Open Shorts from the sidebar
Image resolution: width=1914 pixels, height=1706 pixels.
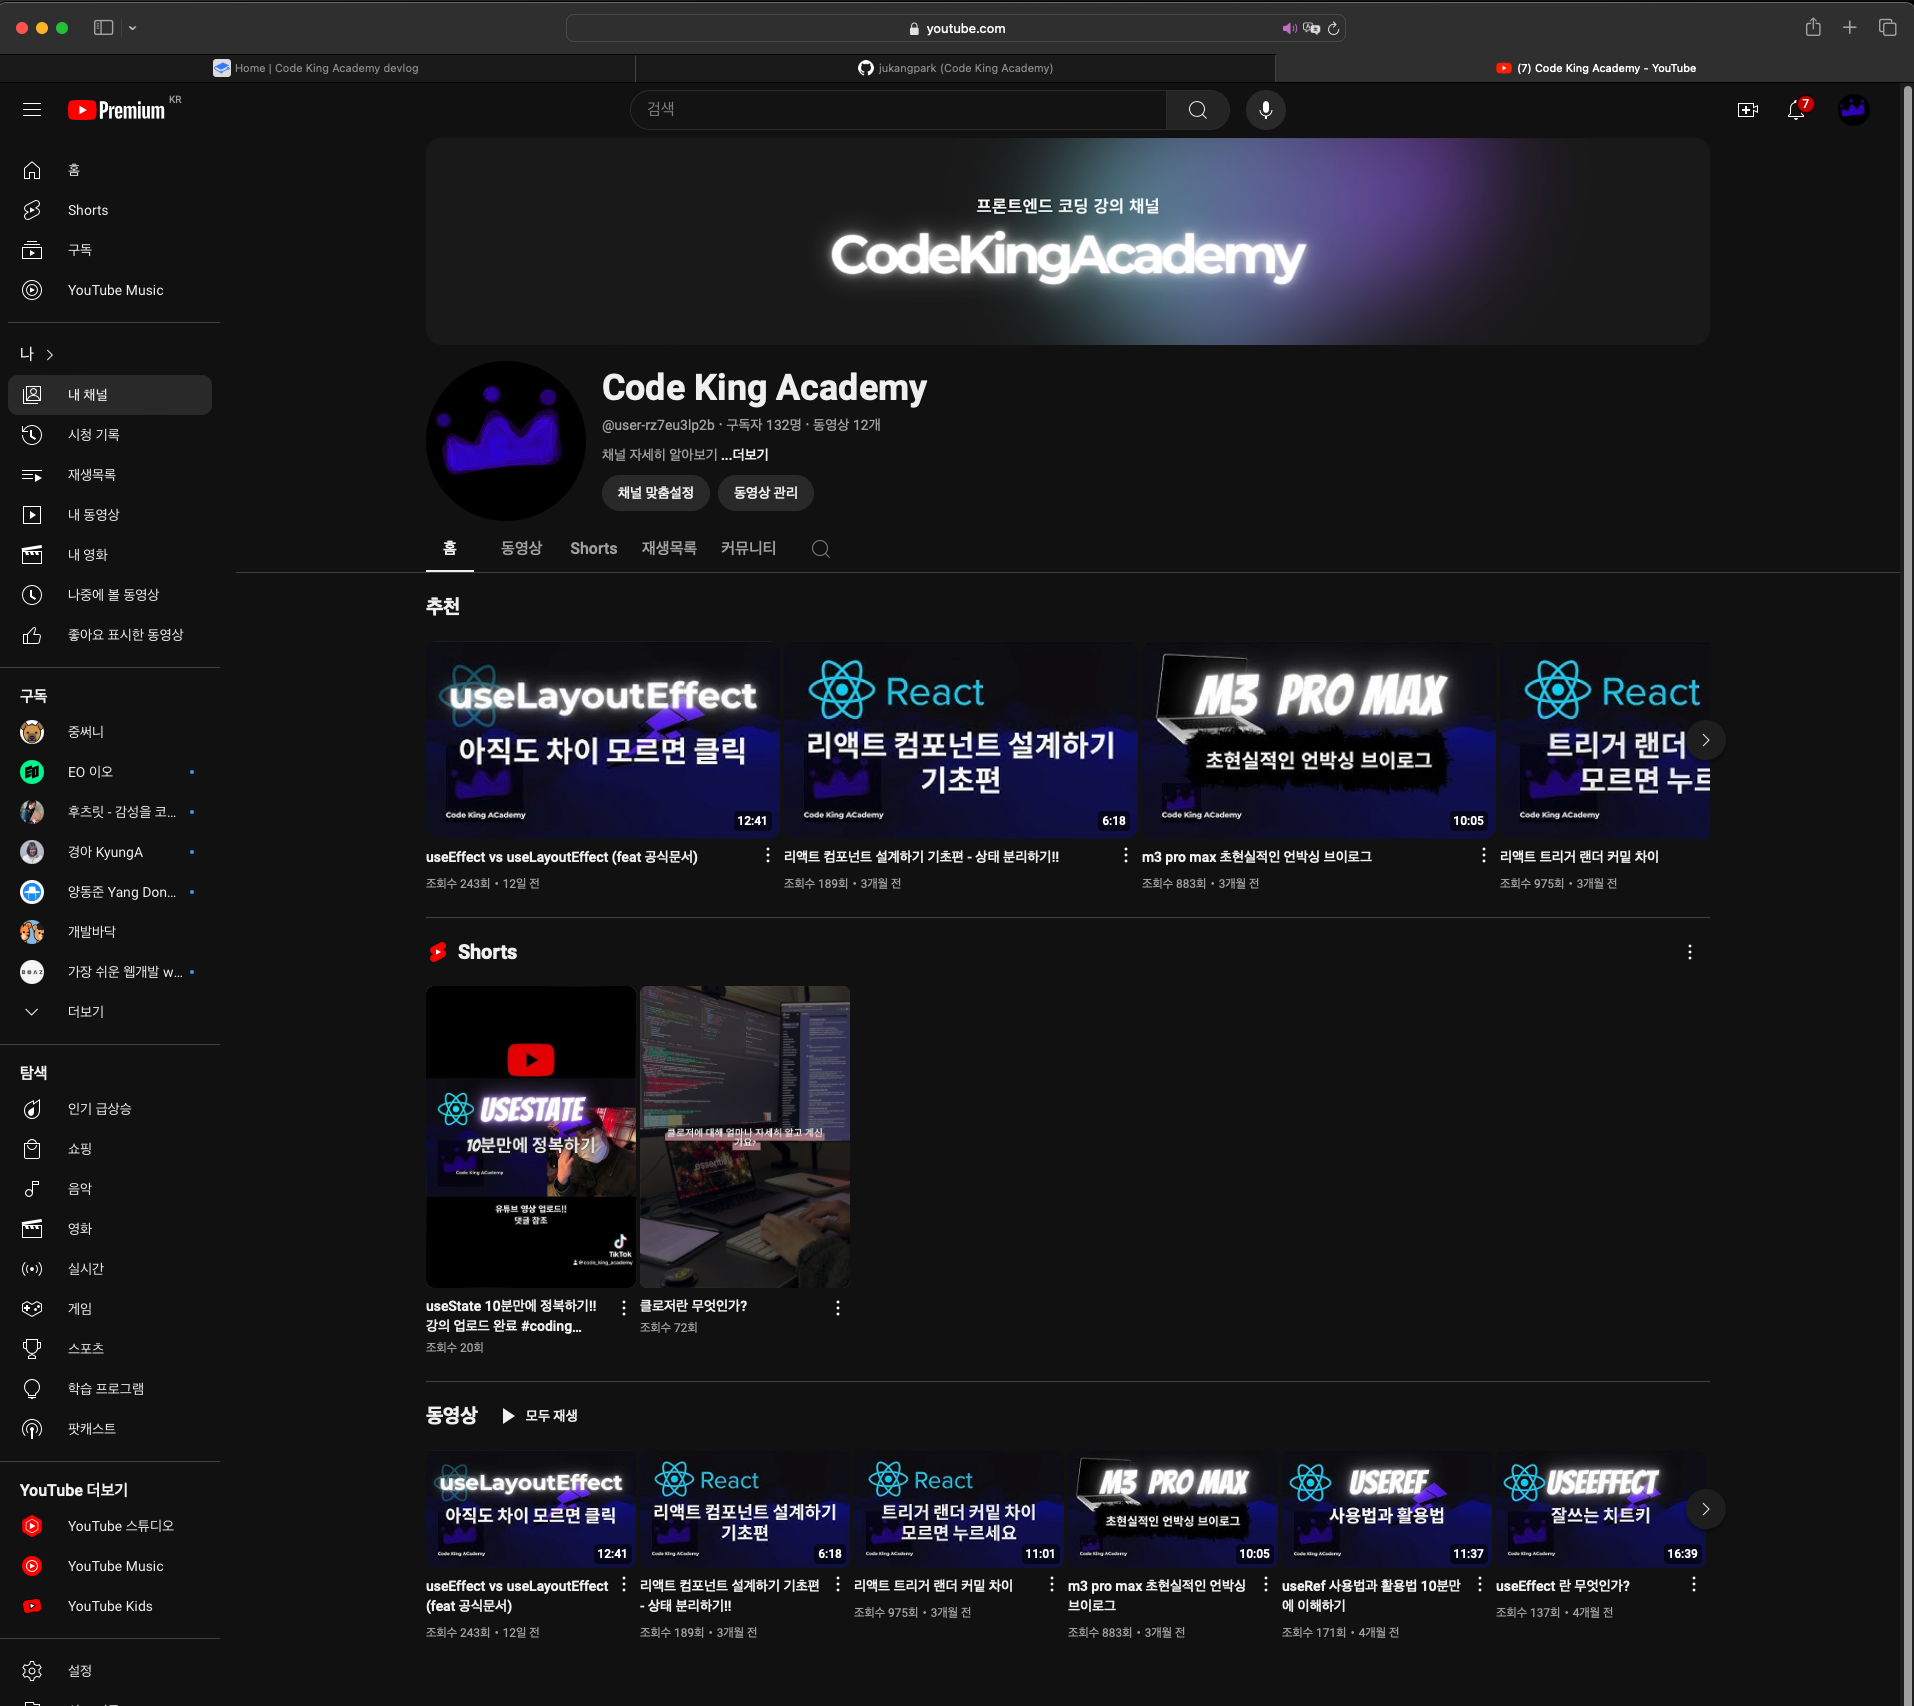pyautogui.click(x=88, y=210)
